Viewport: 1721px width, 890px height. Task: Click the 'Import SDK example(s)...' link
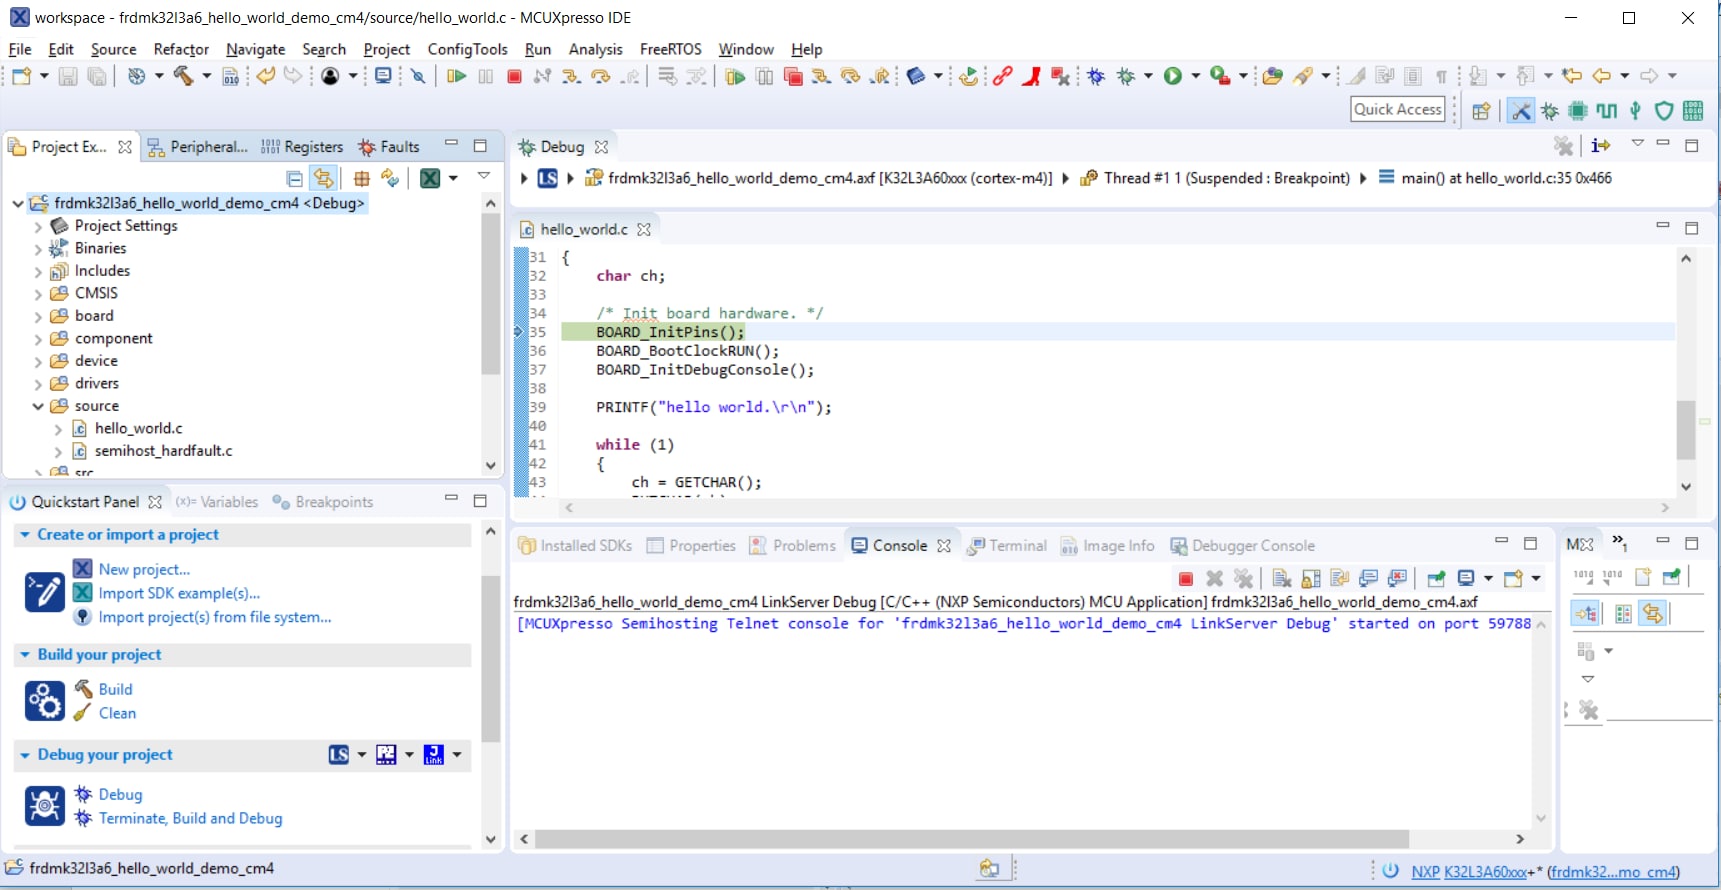pos(179,593)
